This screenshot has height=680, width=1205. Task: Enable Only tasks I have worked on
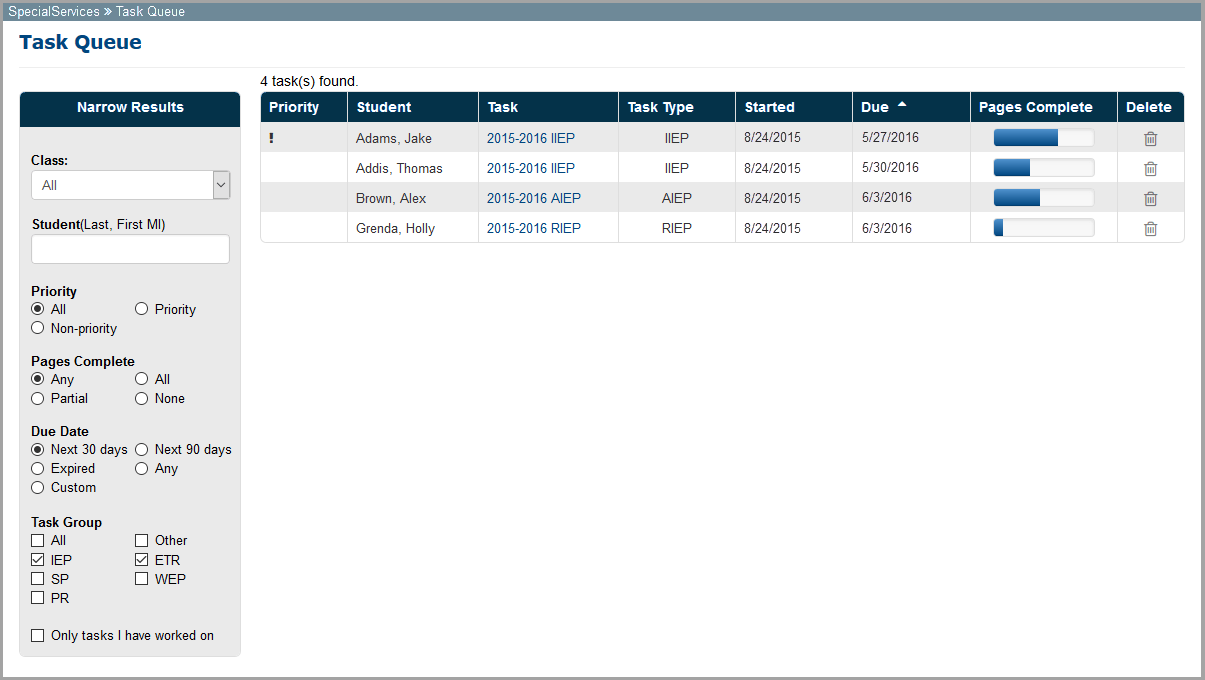point(38,635)
